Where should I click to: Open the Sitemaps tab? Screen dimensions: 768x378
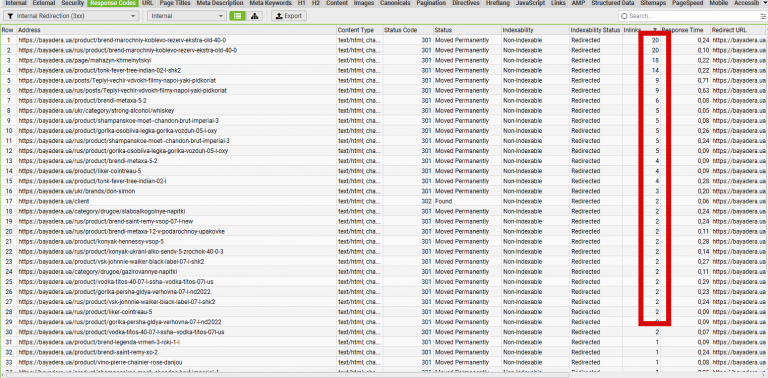point(653,3)
